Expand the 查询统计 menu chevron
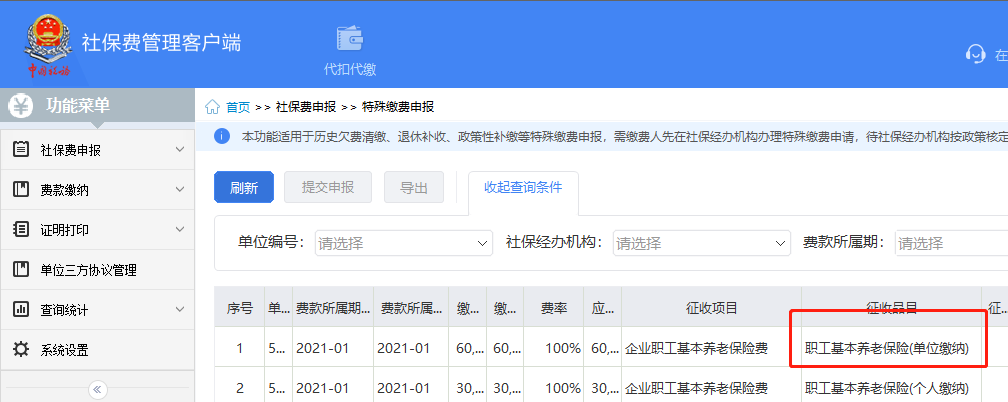 [180, 310]
